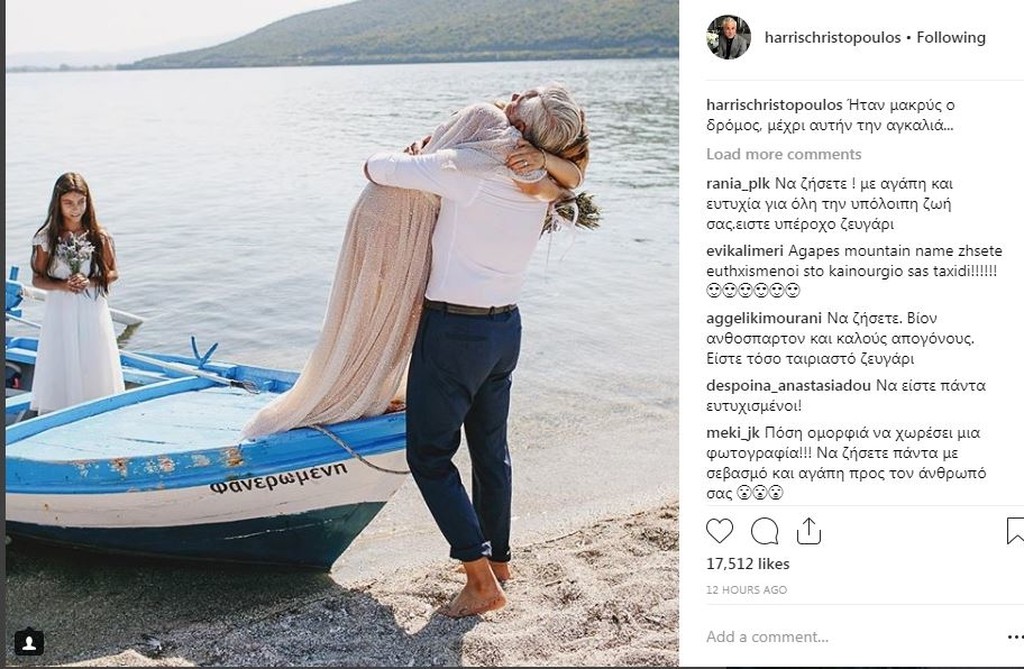This screenshot has width=1024, height=669.
Task: View the 17,512 likes list
Action: pyautogui.click(x=748, y=564)
